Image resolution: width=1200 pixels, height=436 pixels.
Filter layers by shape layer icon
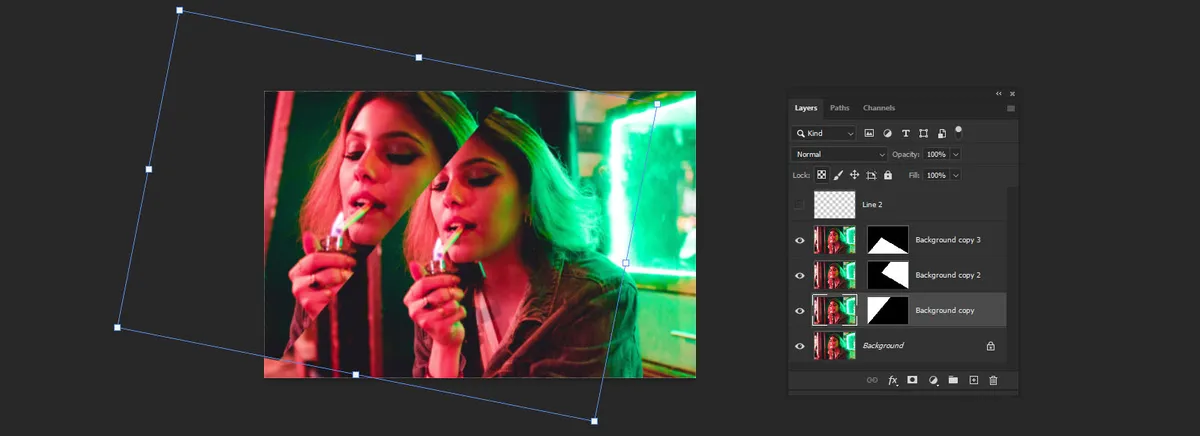click(x=923, y=132)
